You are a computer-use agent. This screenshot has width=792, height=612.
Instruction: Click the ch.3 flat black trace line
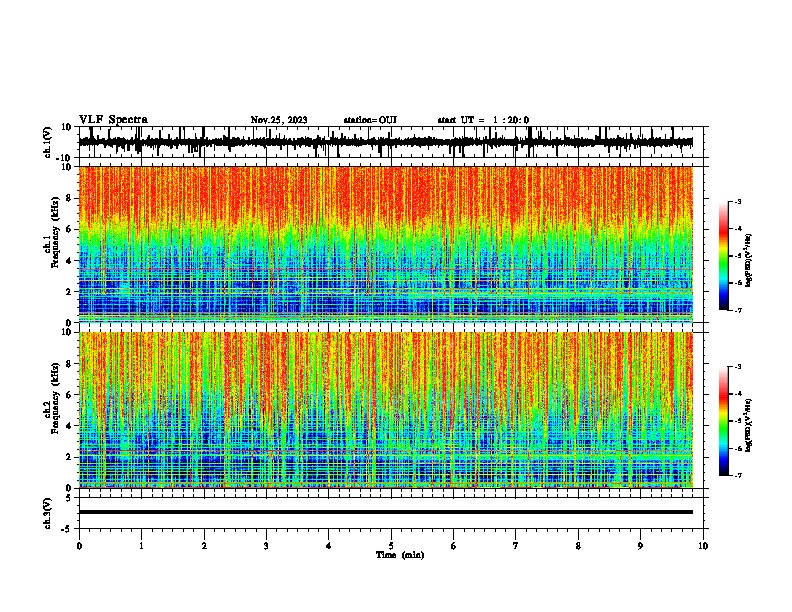tap(386, 512)
